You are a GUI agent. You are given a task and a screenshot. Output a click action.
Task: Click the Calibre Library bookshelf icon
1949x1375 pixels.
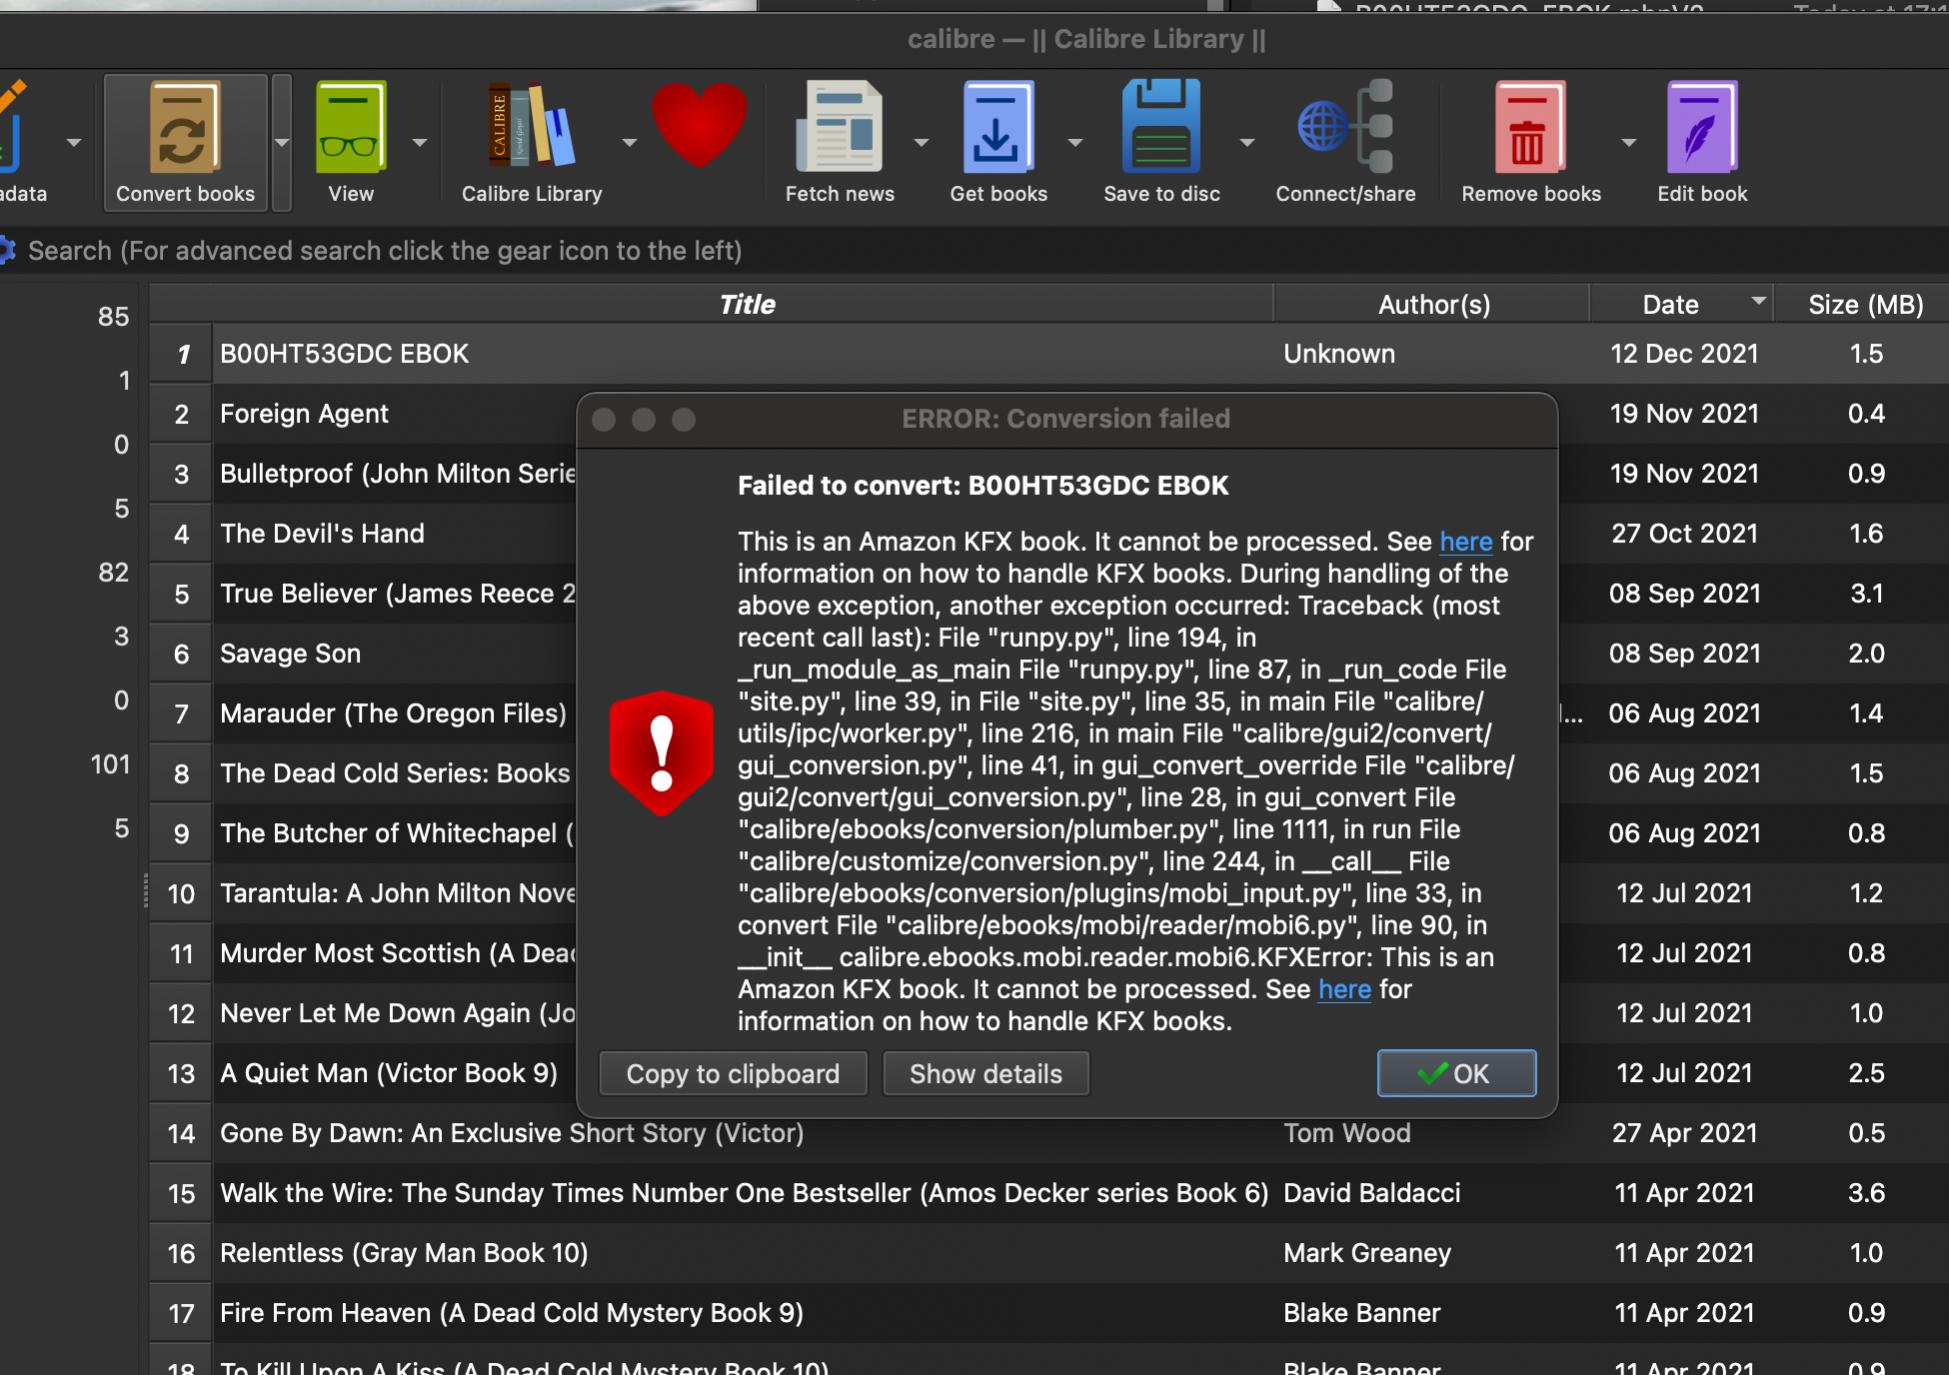[x=531, y=128]
